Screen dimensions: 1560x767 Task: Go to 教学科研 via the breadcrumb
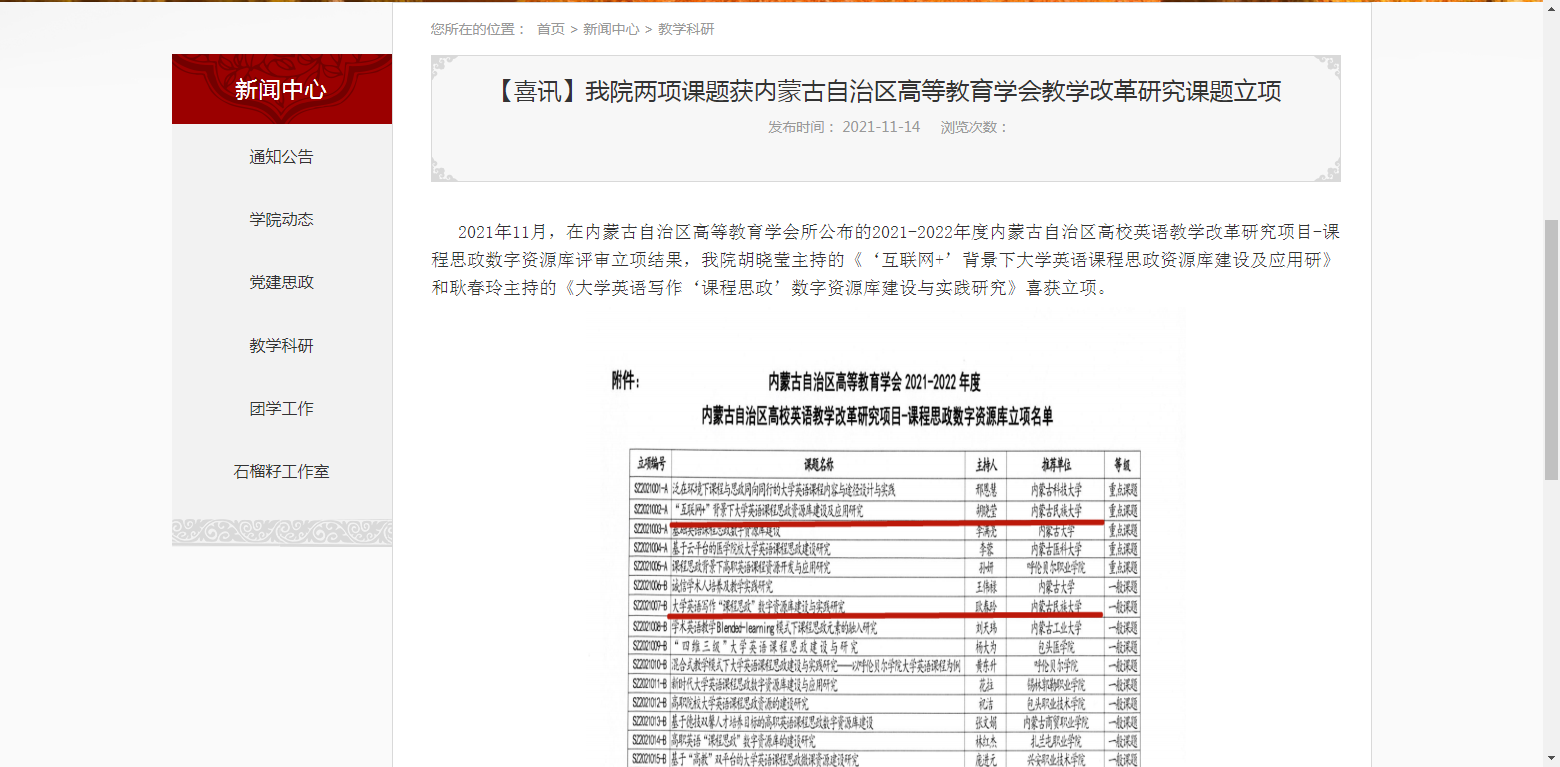click(686, 29)
